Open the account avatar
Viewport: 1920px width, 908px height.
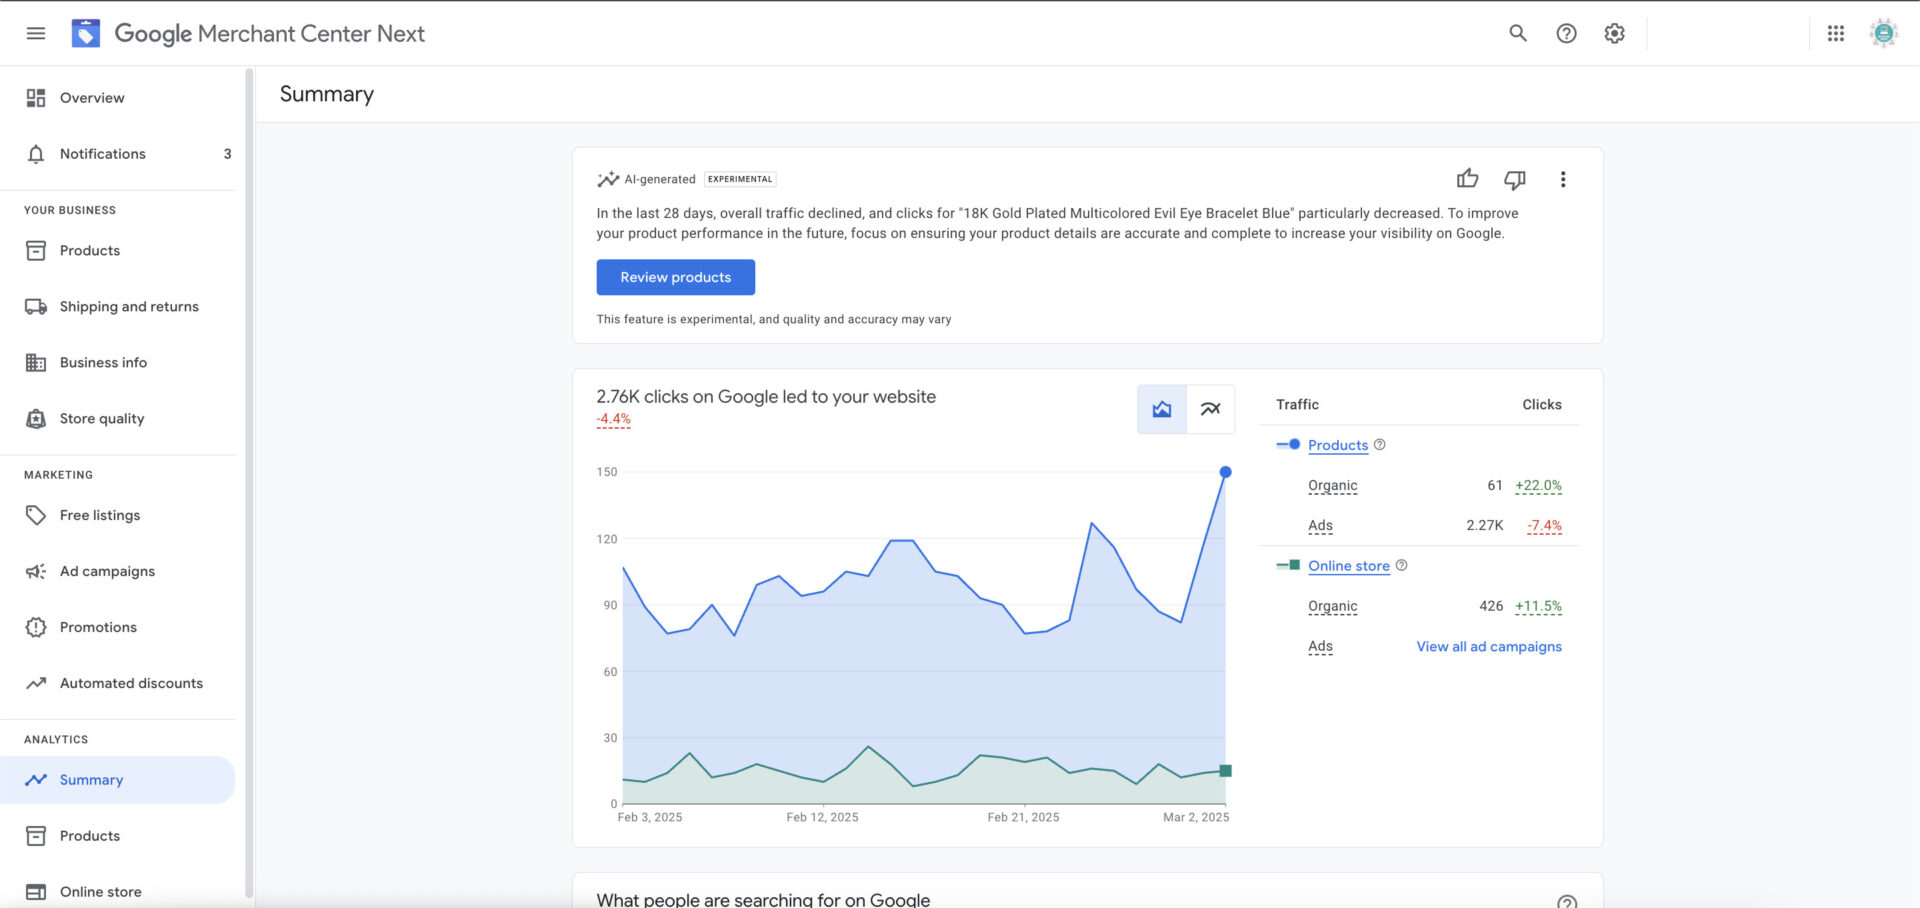(x=1884, y=33)
